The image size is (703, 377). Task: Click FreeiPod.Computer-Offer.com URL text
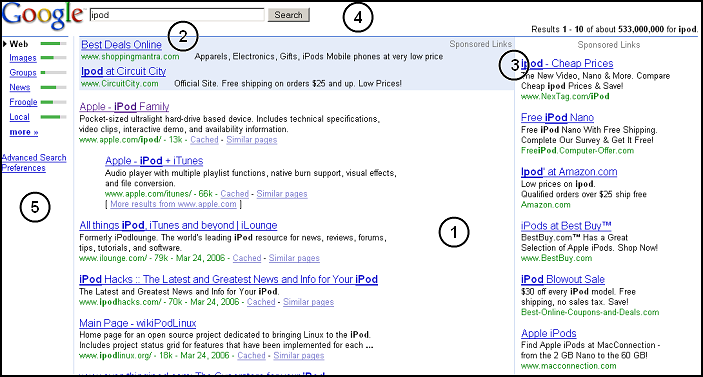[577, 151]
